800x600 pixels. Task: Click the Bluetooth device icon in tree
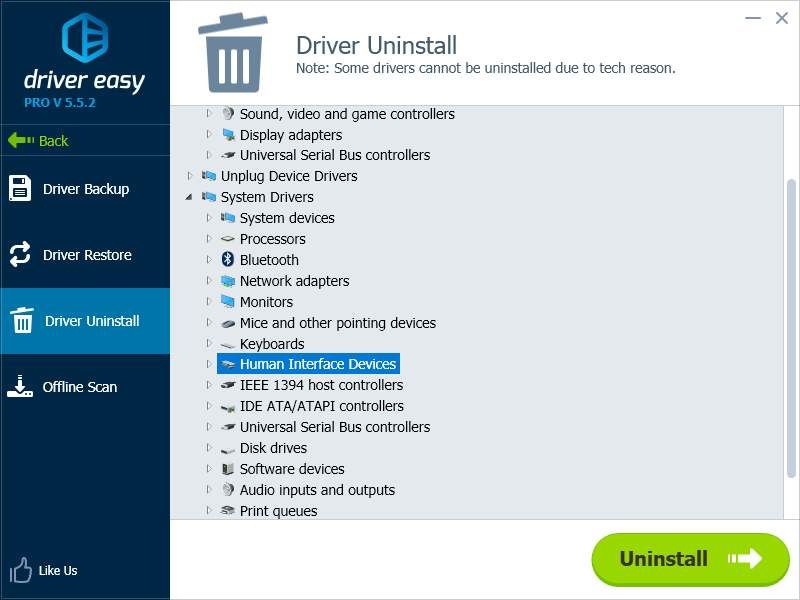[x=228, y=260]
